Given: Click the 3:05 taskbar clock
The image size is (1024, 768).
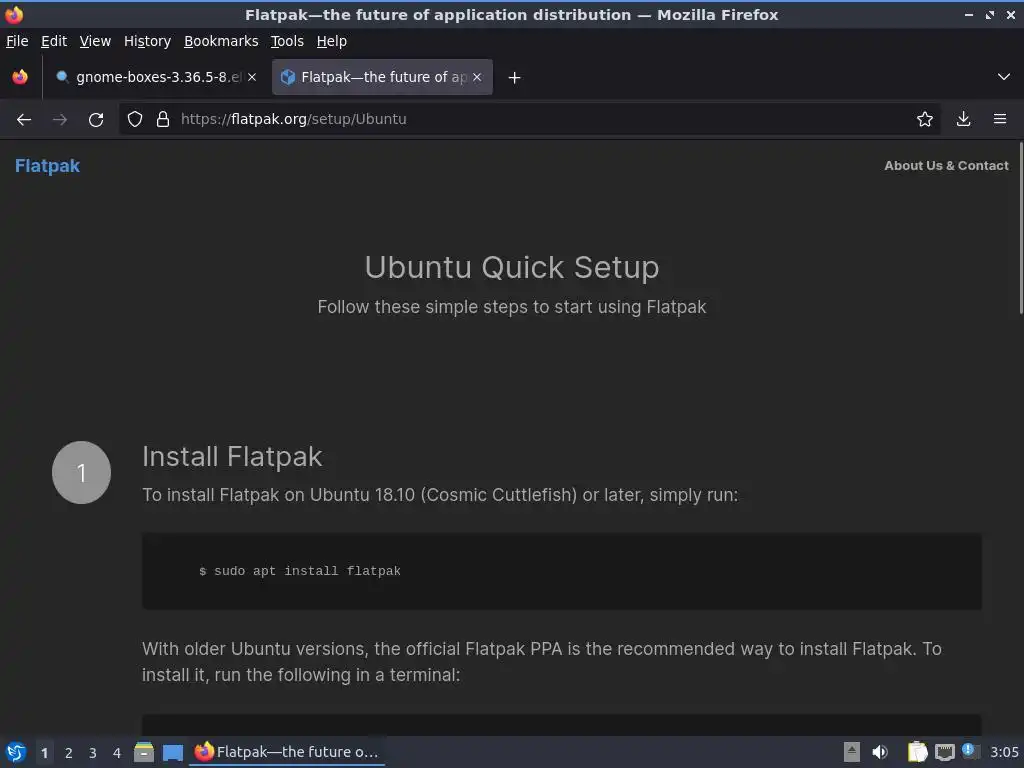Looking at the screenshot, I should coord(1004,752).
